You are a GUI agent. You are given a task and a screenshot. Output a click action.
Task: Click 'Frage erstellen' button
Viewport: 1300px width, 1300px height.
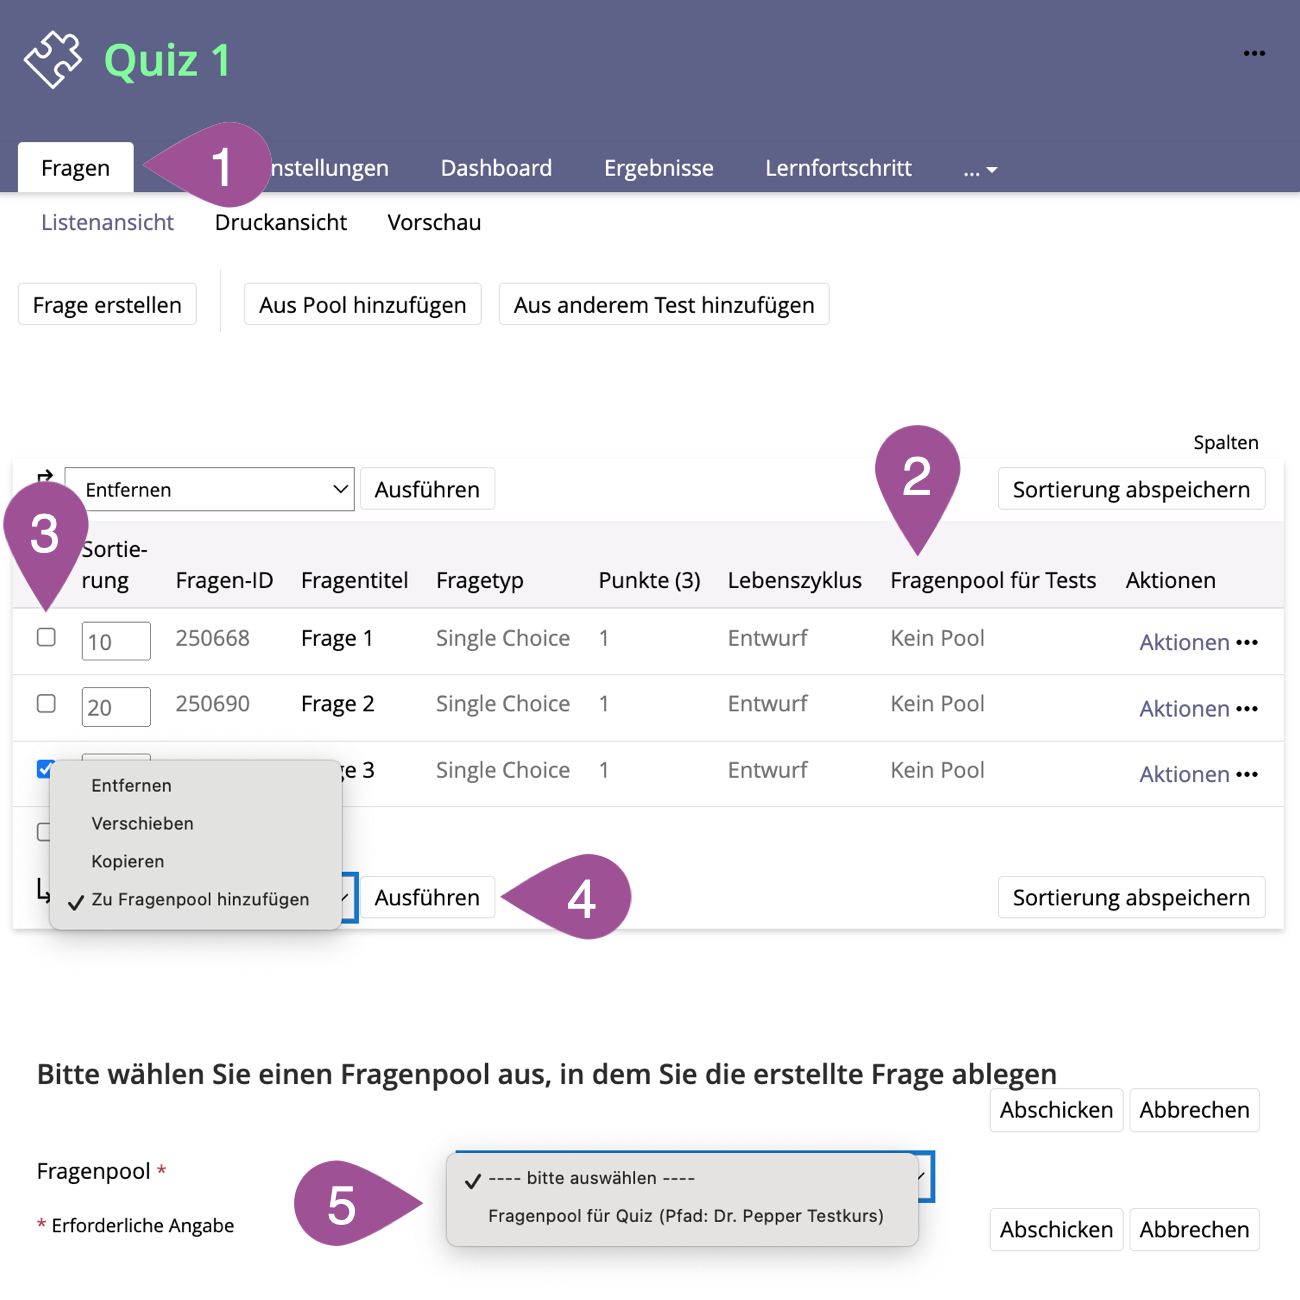tap(107, 305)
